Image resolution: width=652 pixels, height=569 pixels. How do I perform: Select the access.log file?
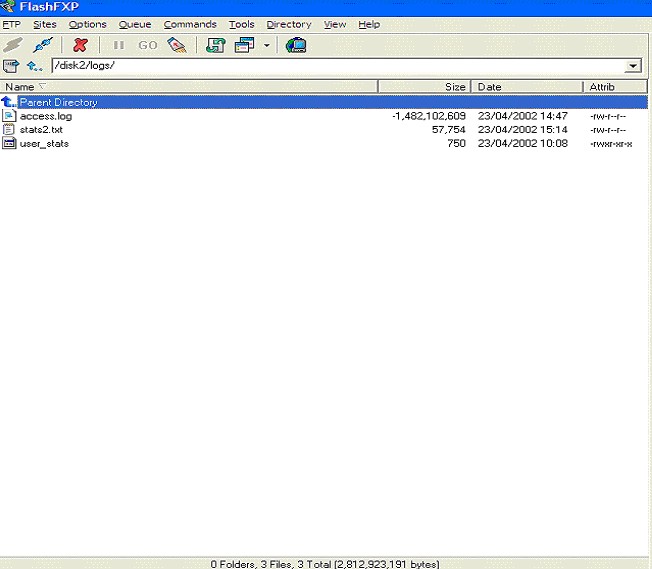45,116
